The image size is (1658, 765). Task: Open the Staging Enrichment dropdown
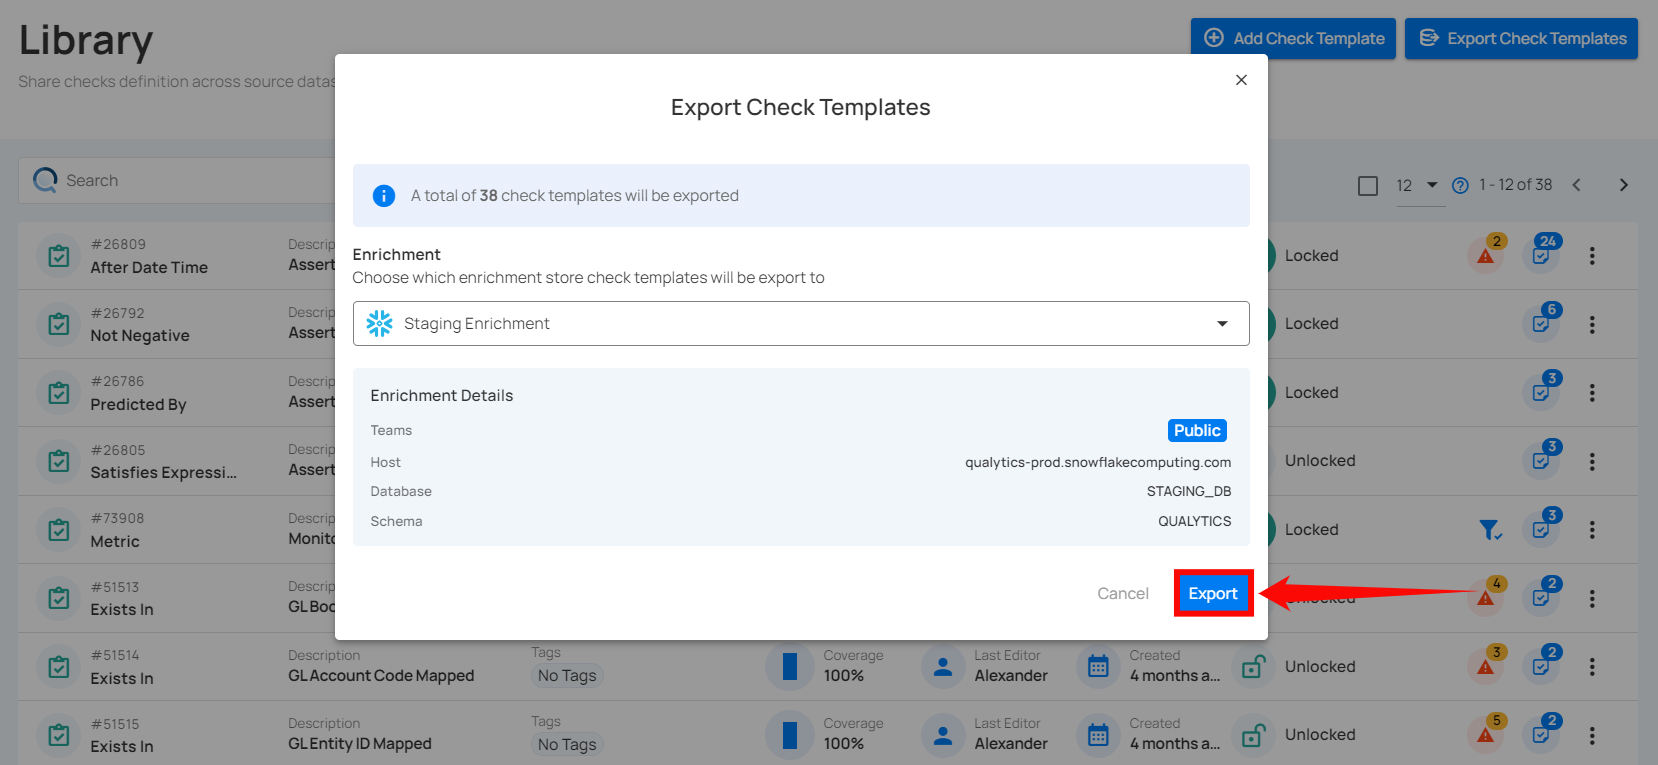tap(801, 323)
